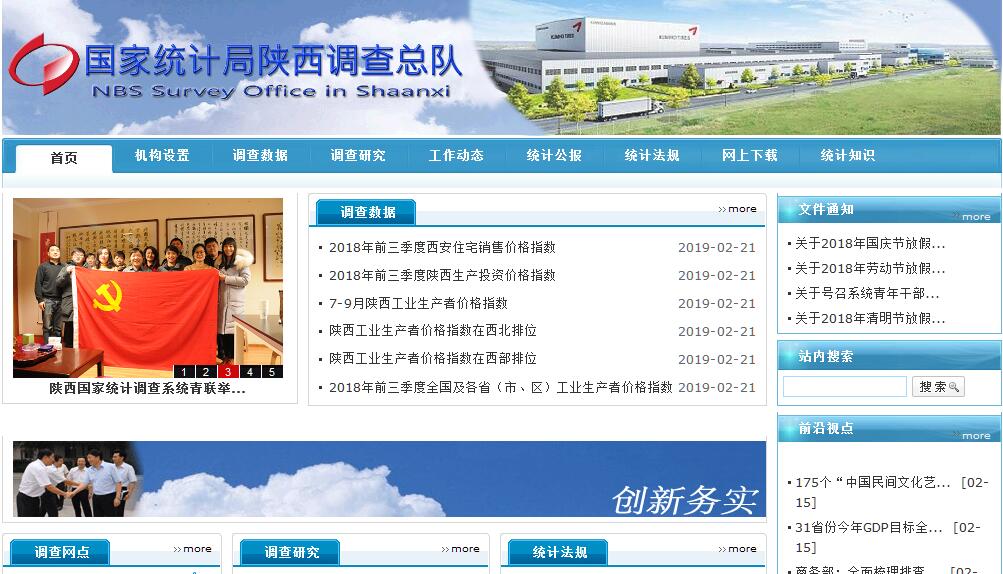Open 陕西工业生产者价格指数在西部排位 article
The height and width of the screenshot is (574, 1003).
coord(432,359)
